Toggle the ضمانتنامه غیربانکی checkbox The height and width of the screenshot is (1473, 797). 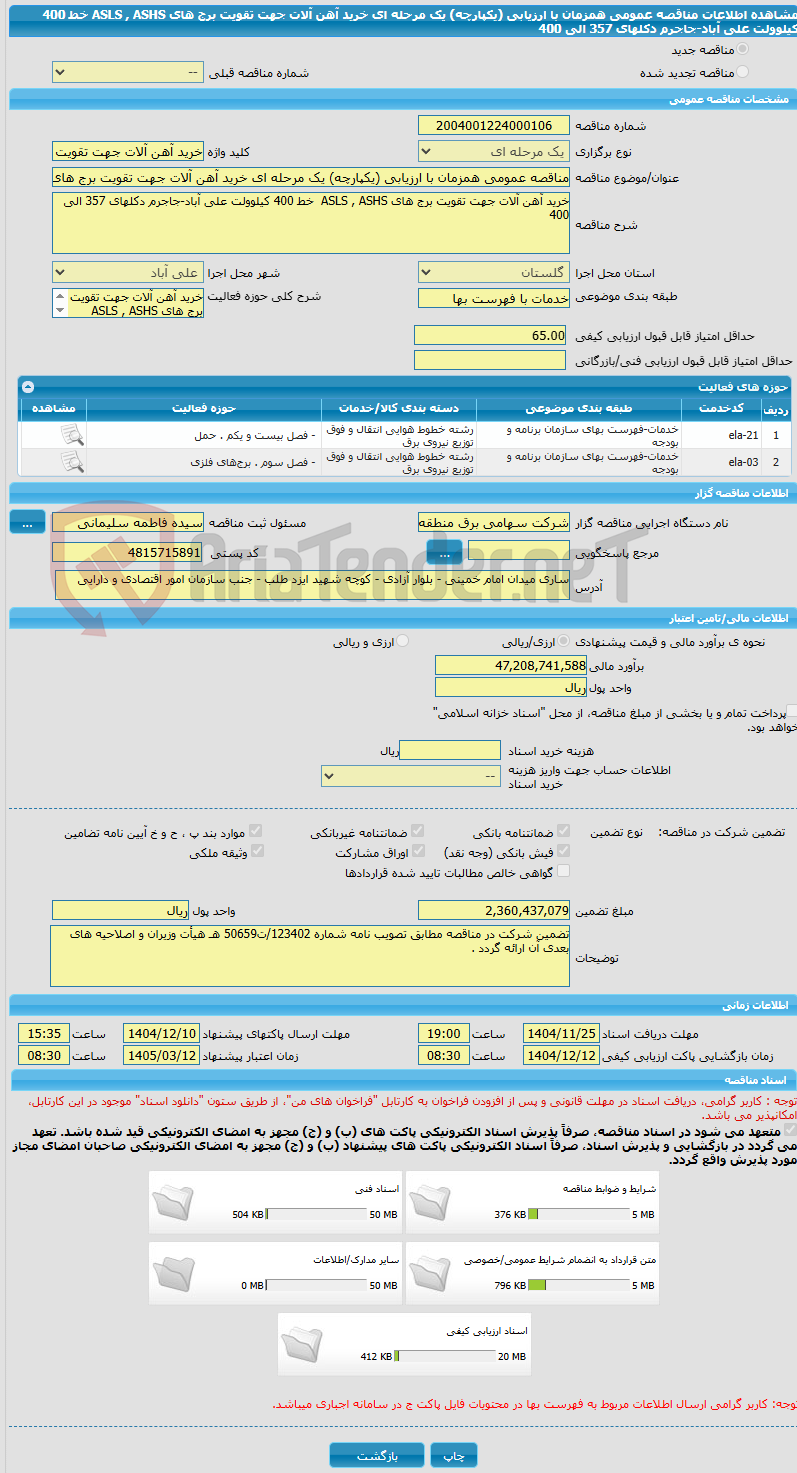pos(418,832)
